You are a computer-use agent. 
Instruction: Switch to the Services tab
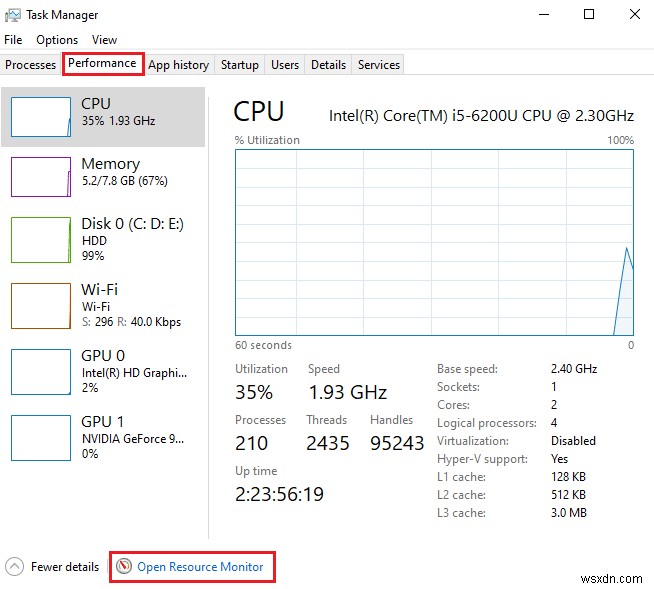[x=379, y=65]
